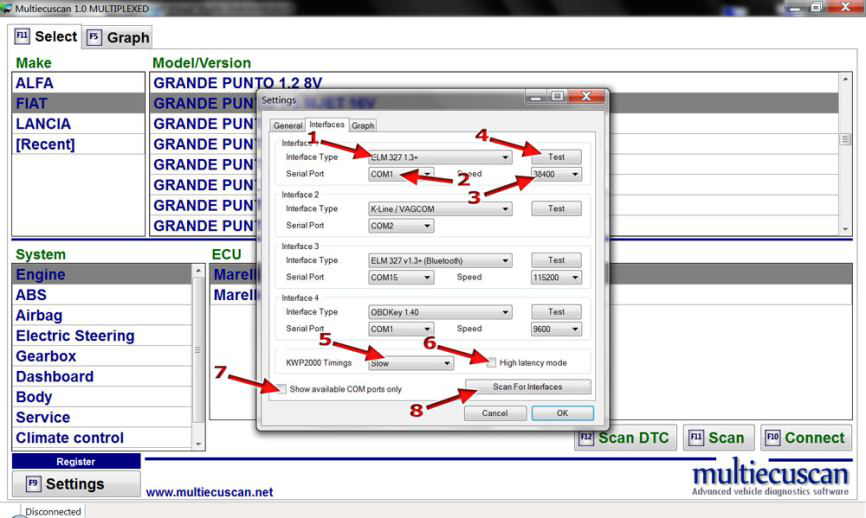Toggle Show available COM ports only
Image resolution: width=866 pixels, height=518 pixels.
282,389
